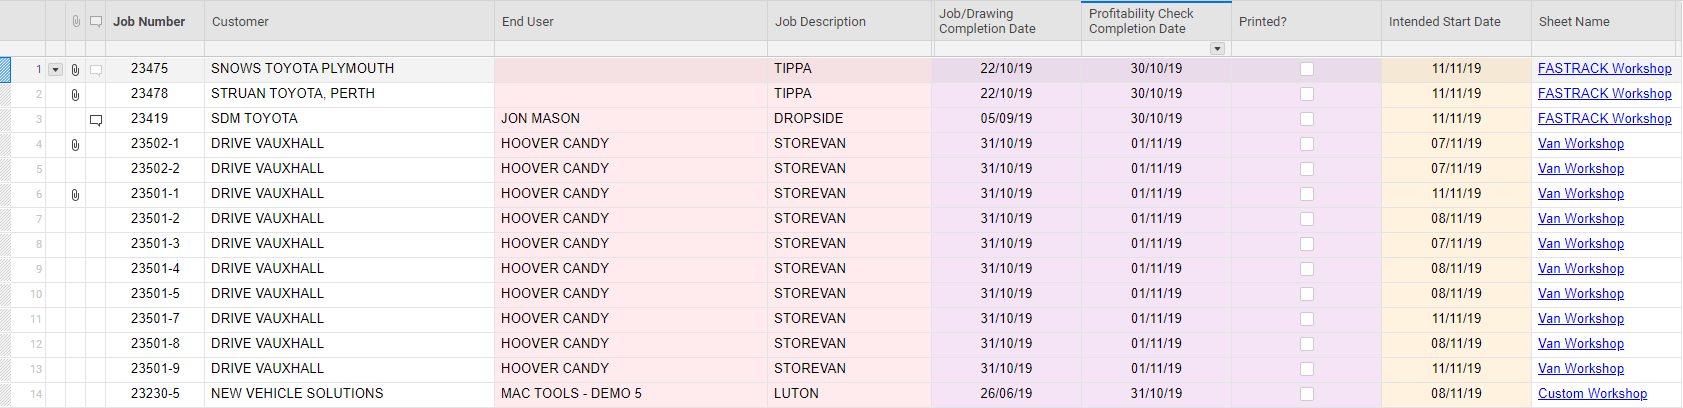Open FASTRACK Workshop link for job 23475

[1604, 69]
